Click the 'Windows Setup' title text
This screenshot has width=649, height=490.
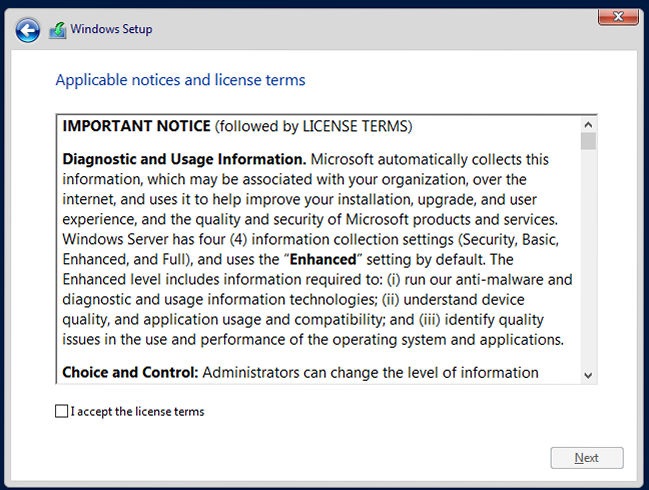click(x=111, y=29)
